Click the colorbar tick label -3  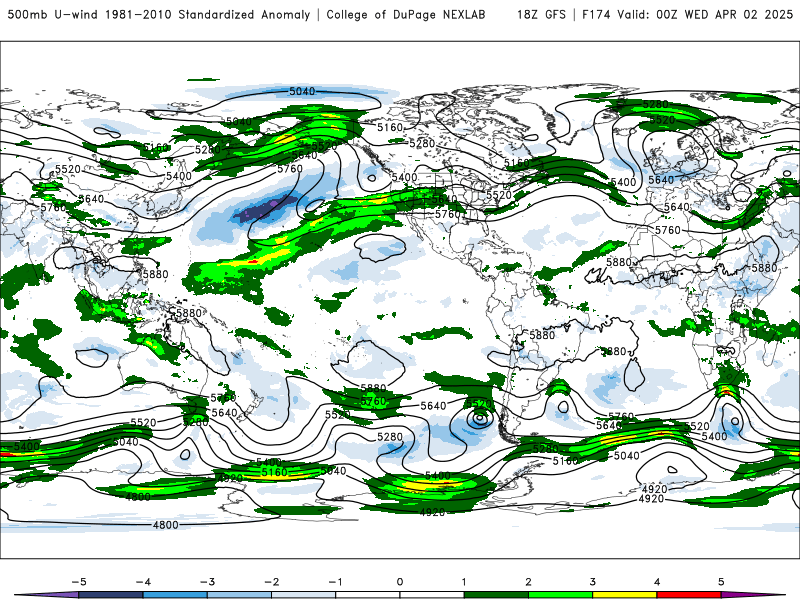pyautogui.click(x=207, y=582)
